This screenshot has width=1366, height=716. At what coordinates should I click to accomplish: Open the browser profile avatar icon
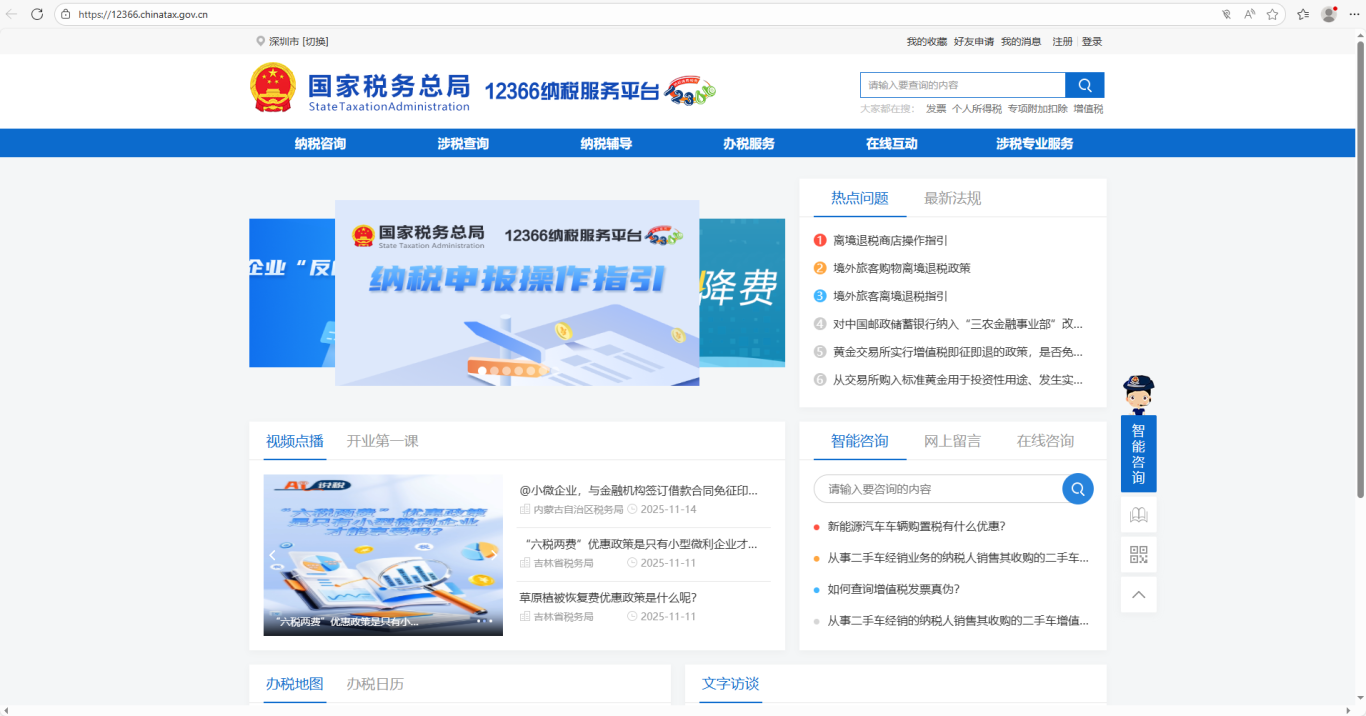pyautogui.click(x=1329, y=14)
